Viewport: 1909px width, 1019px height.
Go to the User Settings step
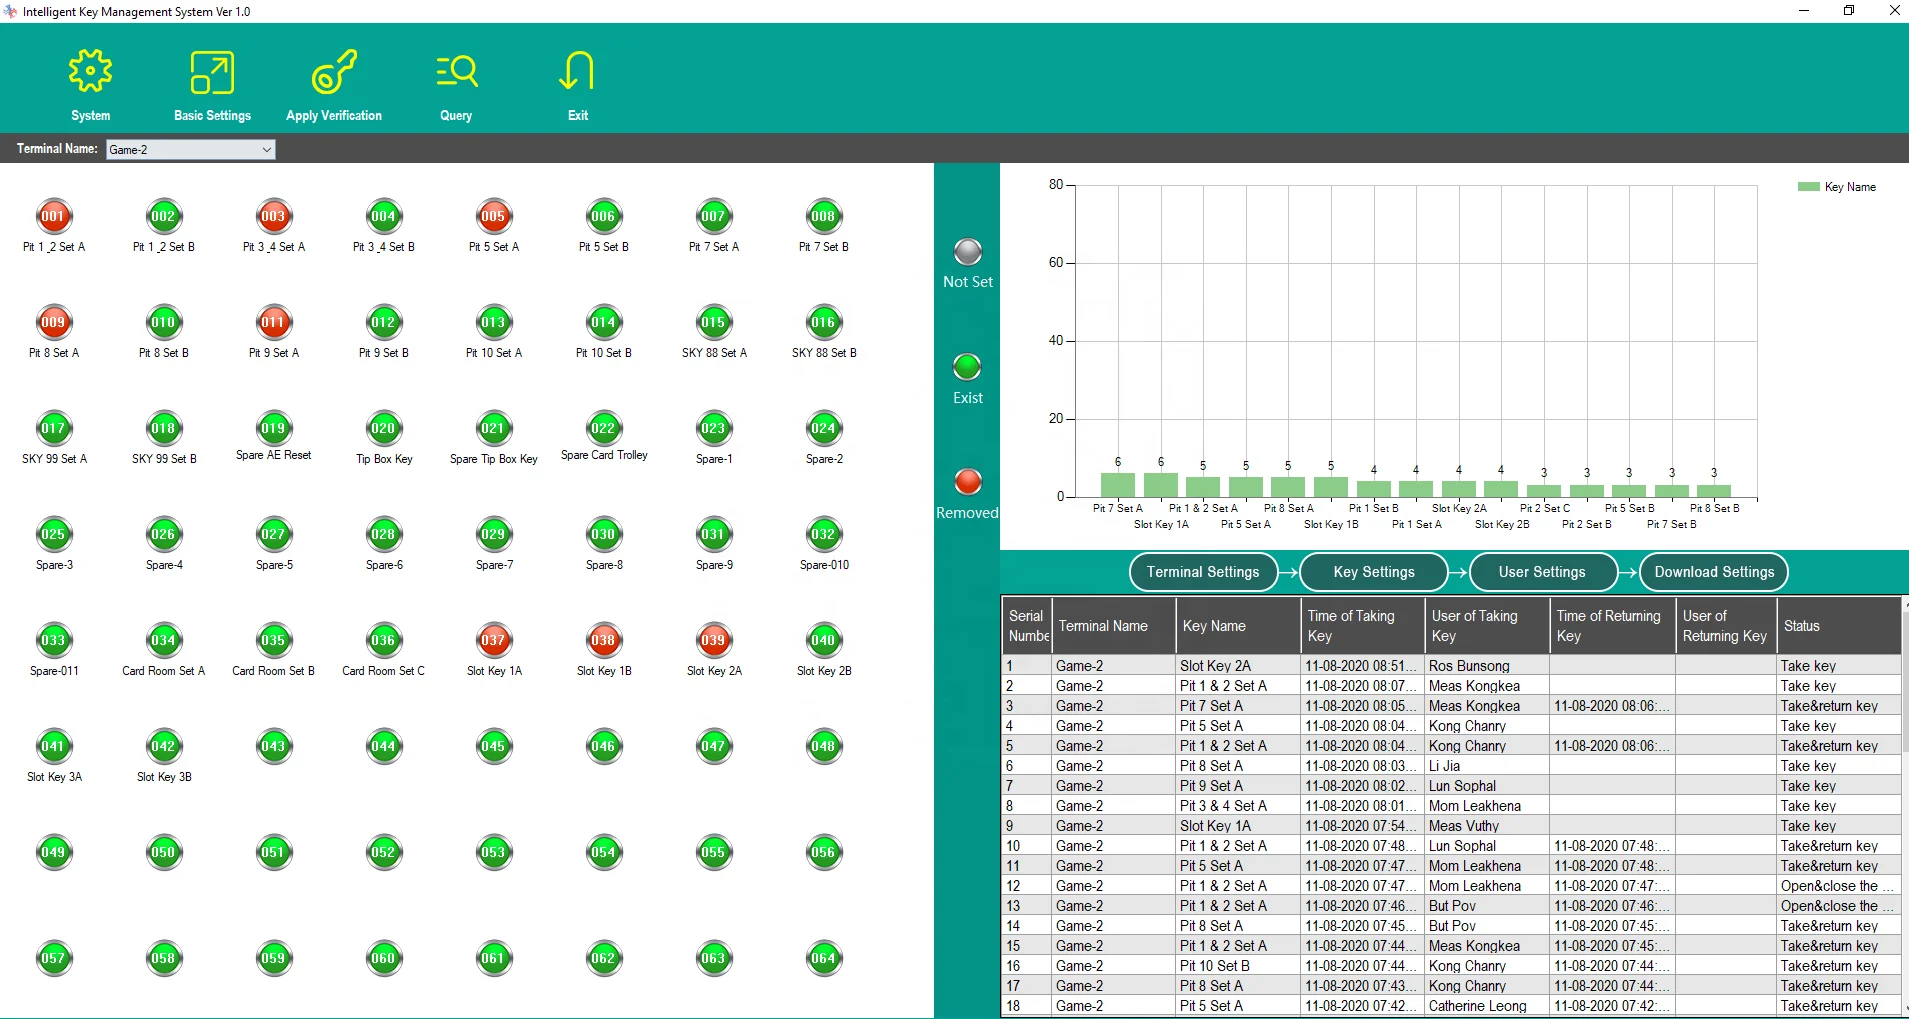click(1542, 572)
